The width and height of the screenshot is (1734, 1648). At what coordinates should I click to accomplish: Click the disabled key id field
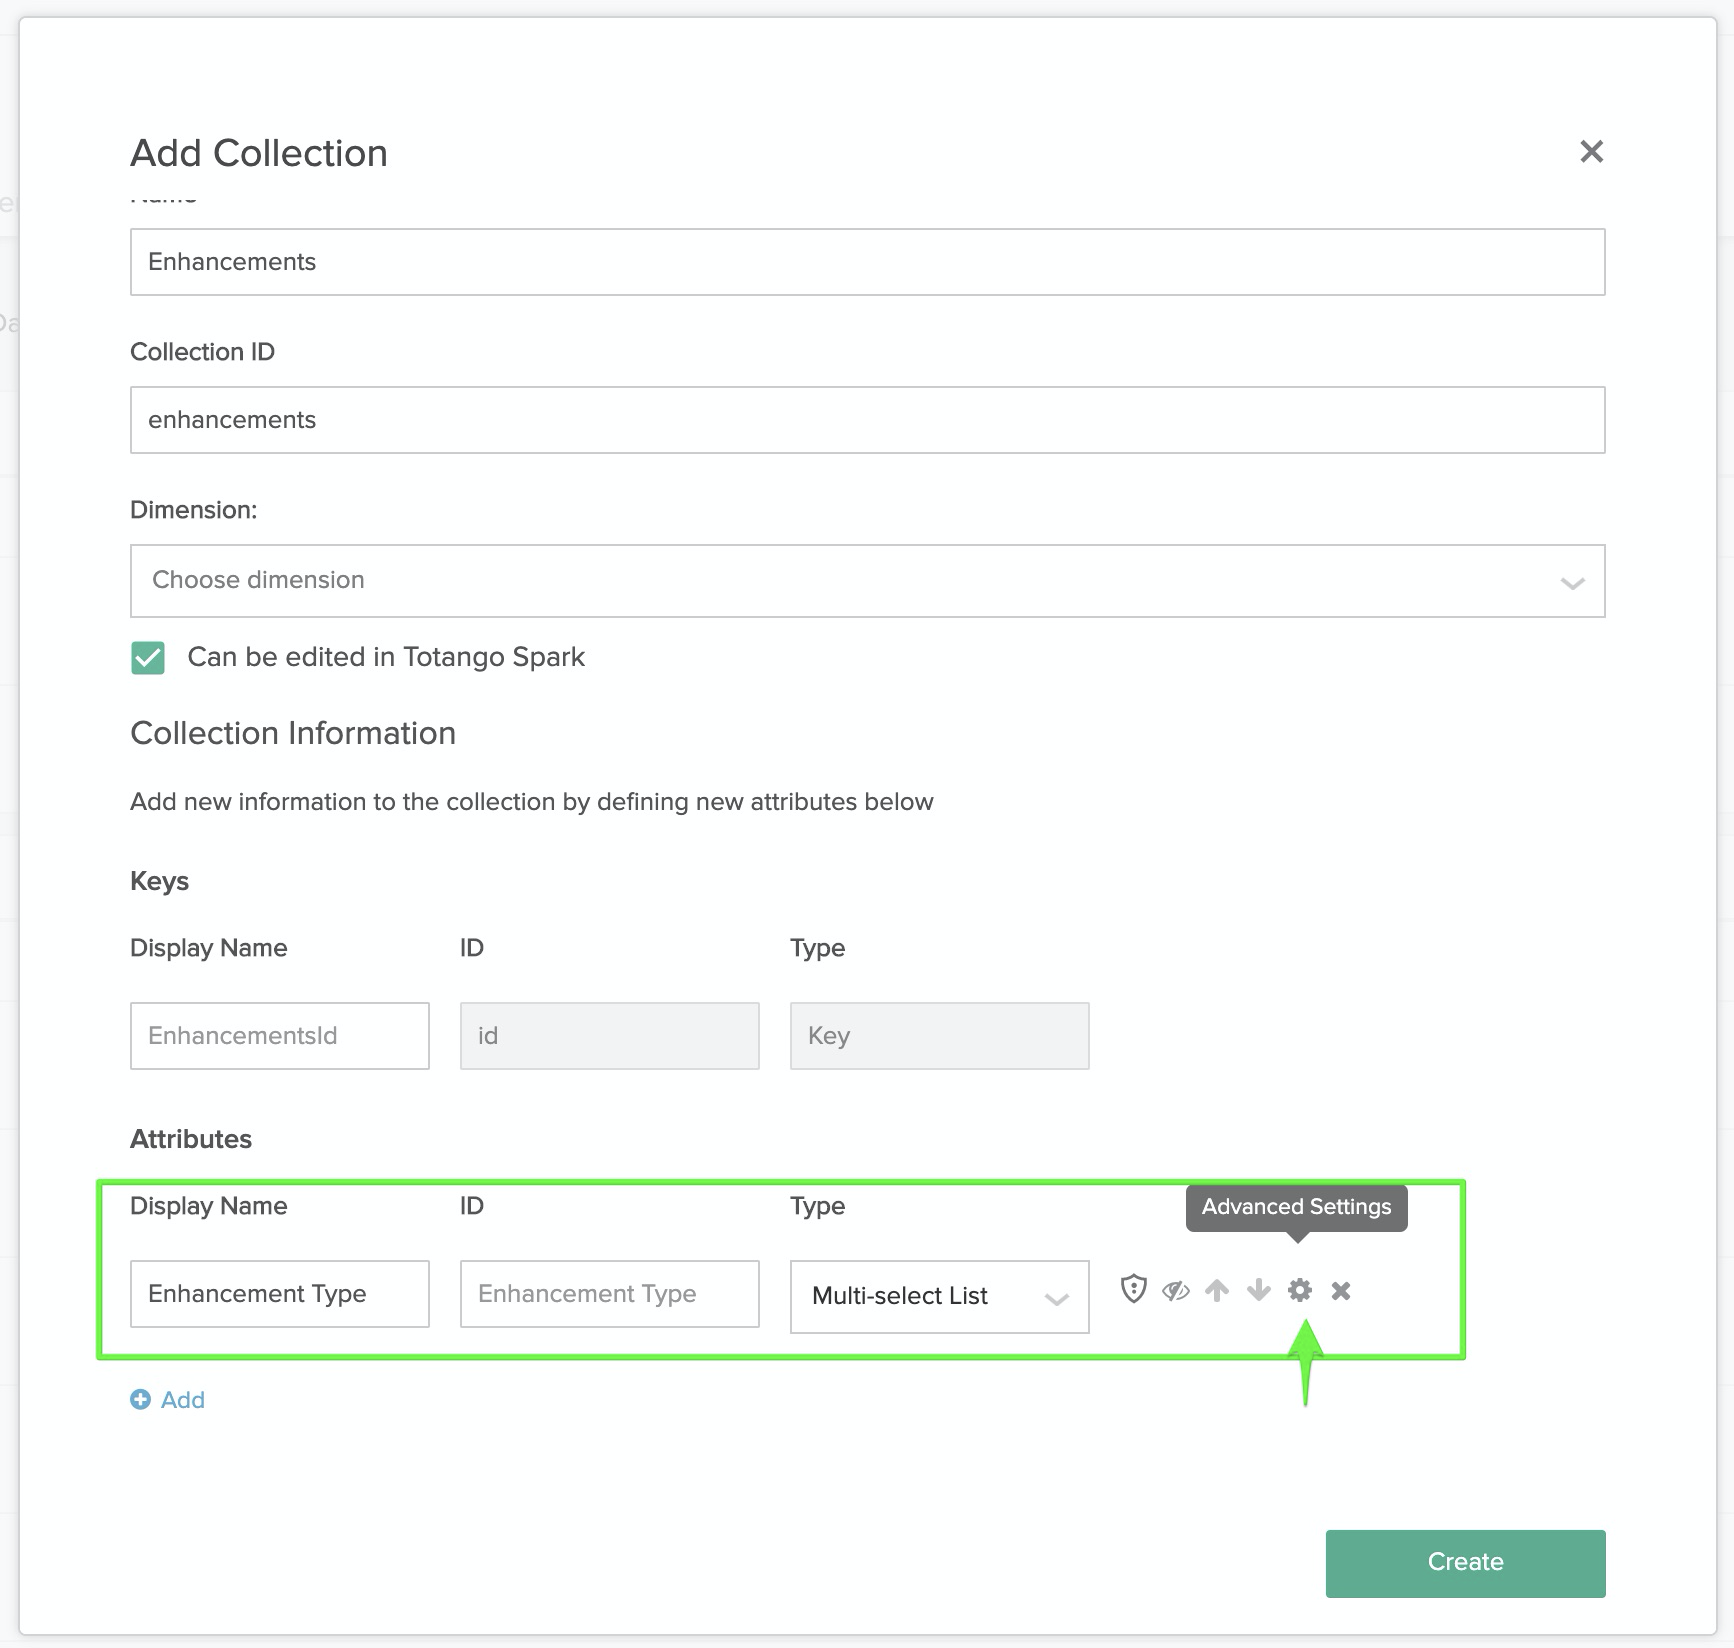[610, 1036]
